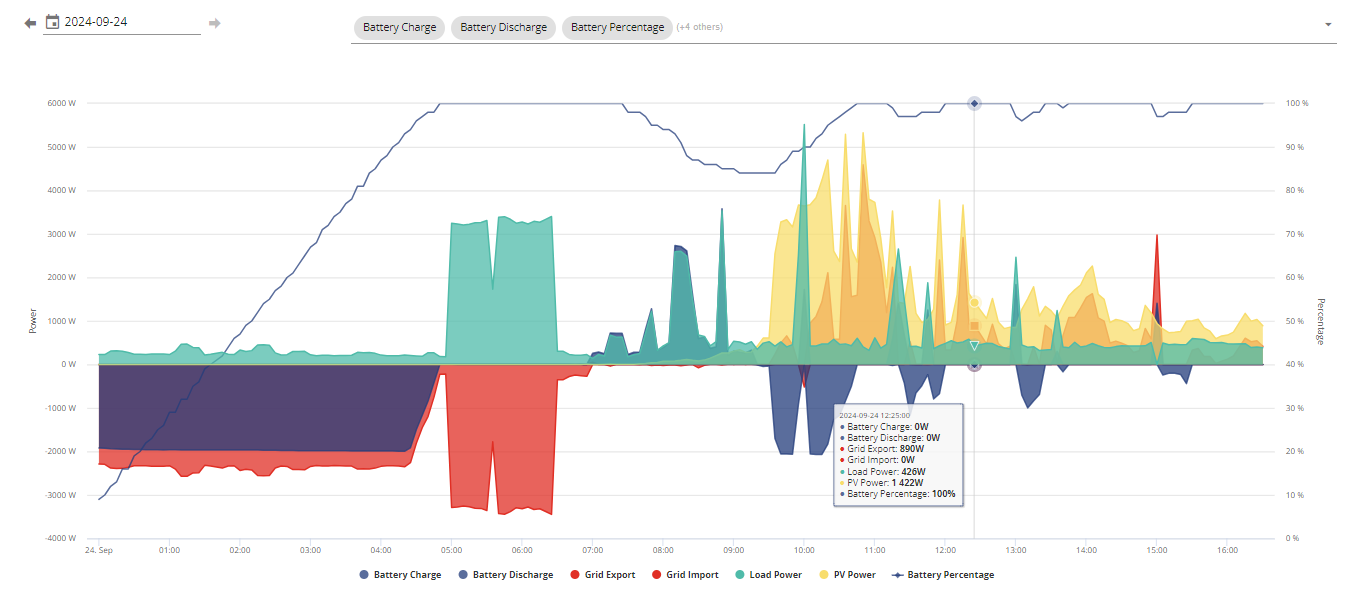Screen dimensions: 1349x603
Task: Click the 06:00 x-axis label
Action: click(522, 550)
